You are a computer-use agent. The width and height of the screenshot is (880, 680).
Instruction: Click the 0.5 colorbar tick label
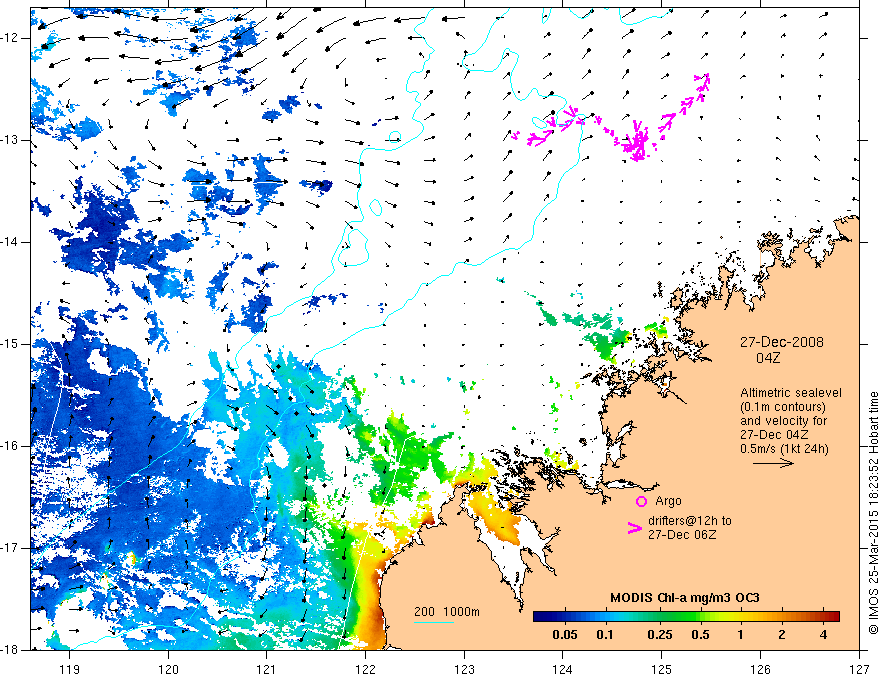point(700,635)
